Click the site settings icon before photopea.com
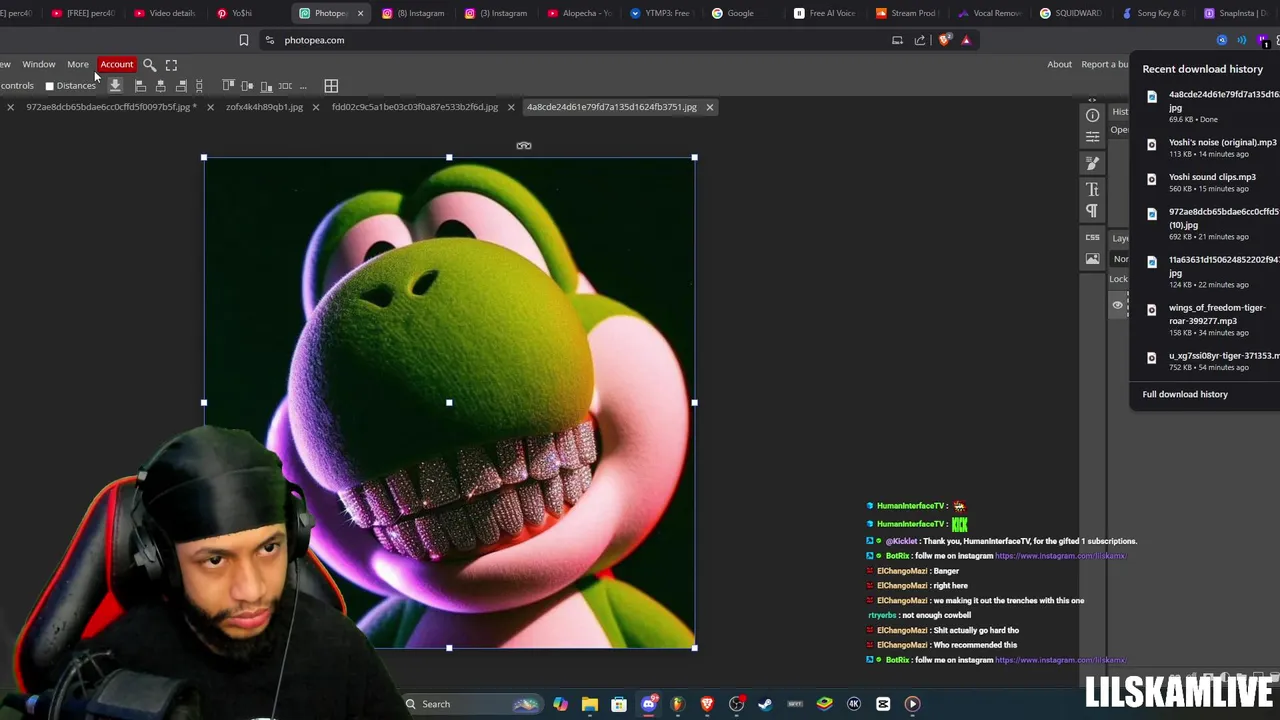Viewport: 1280px width, 720px height. pos(269,40)
